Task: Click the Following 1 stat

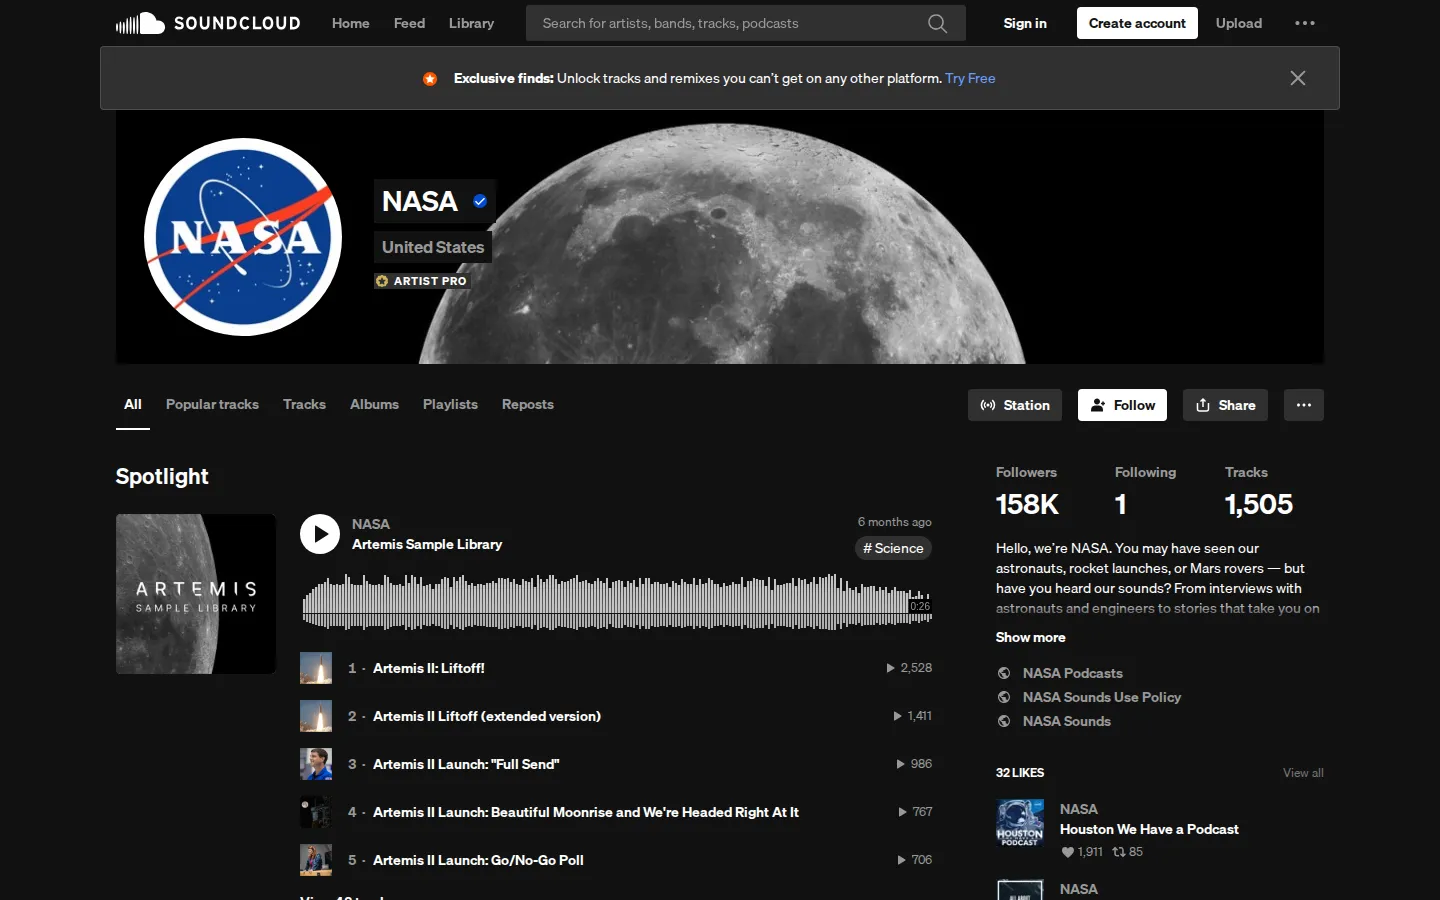Action: coord(1145,492)
